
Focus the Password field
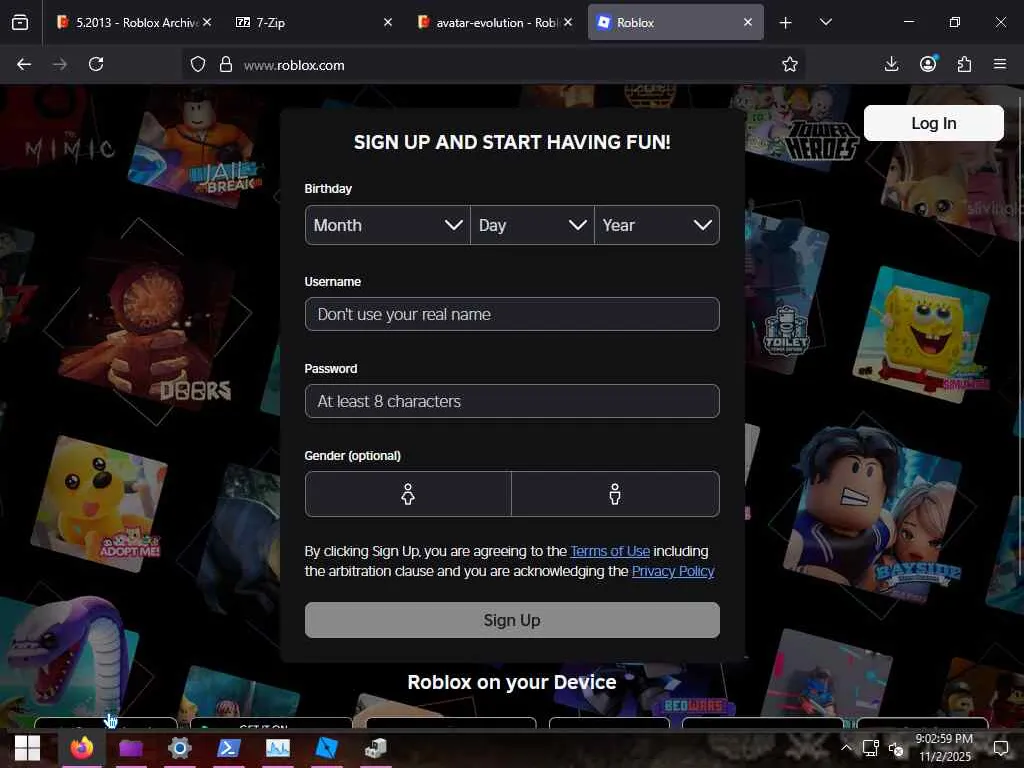pos(512,401)
